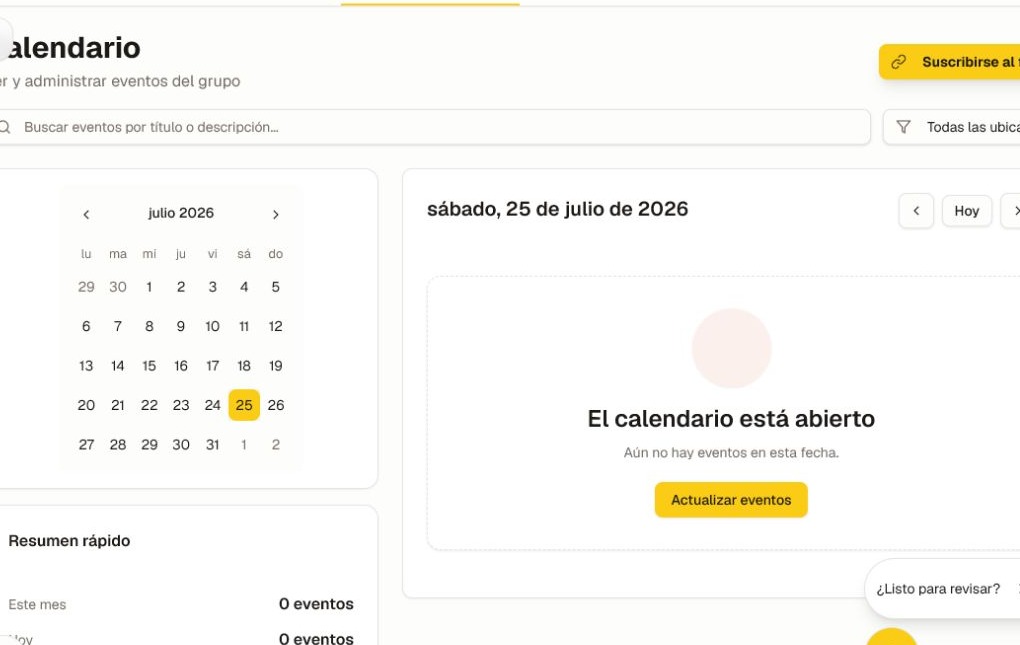Go to previous month in mini calendar
The image size is (1020, 645).
(86, 215)
